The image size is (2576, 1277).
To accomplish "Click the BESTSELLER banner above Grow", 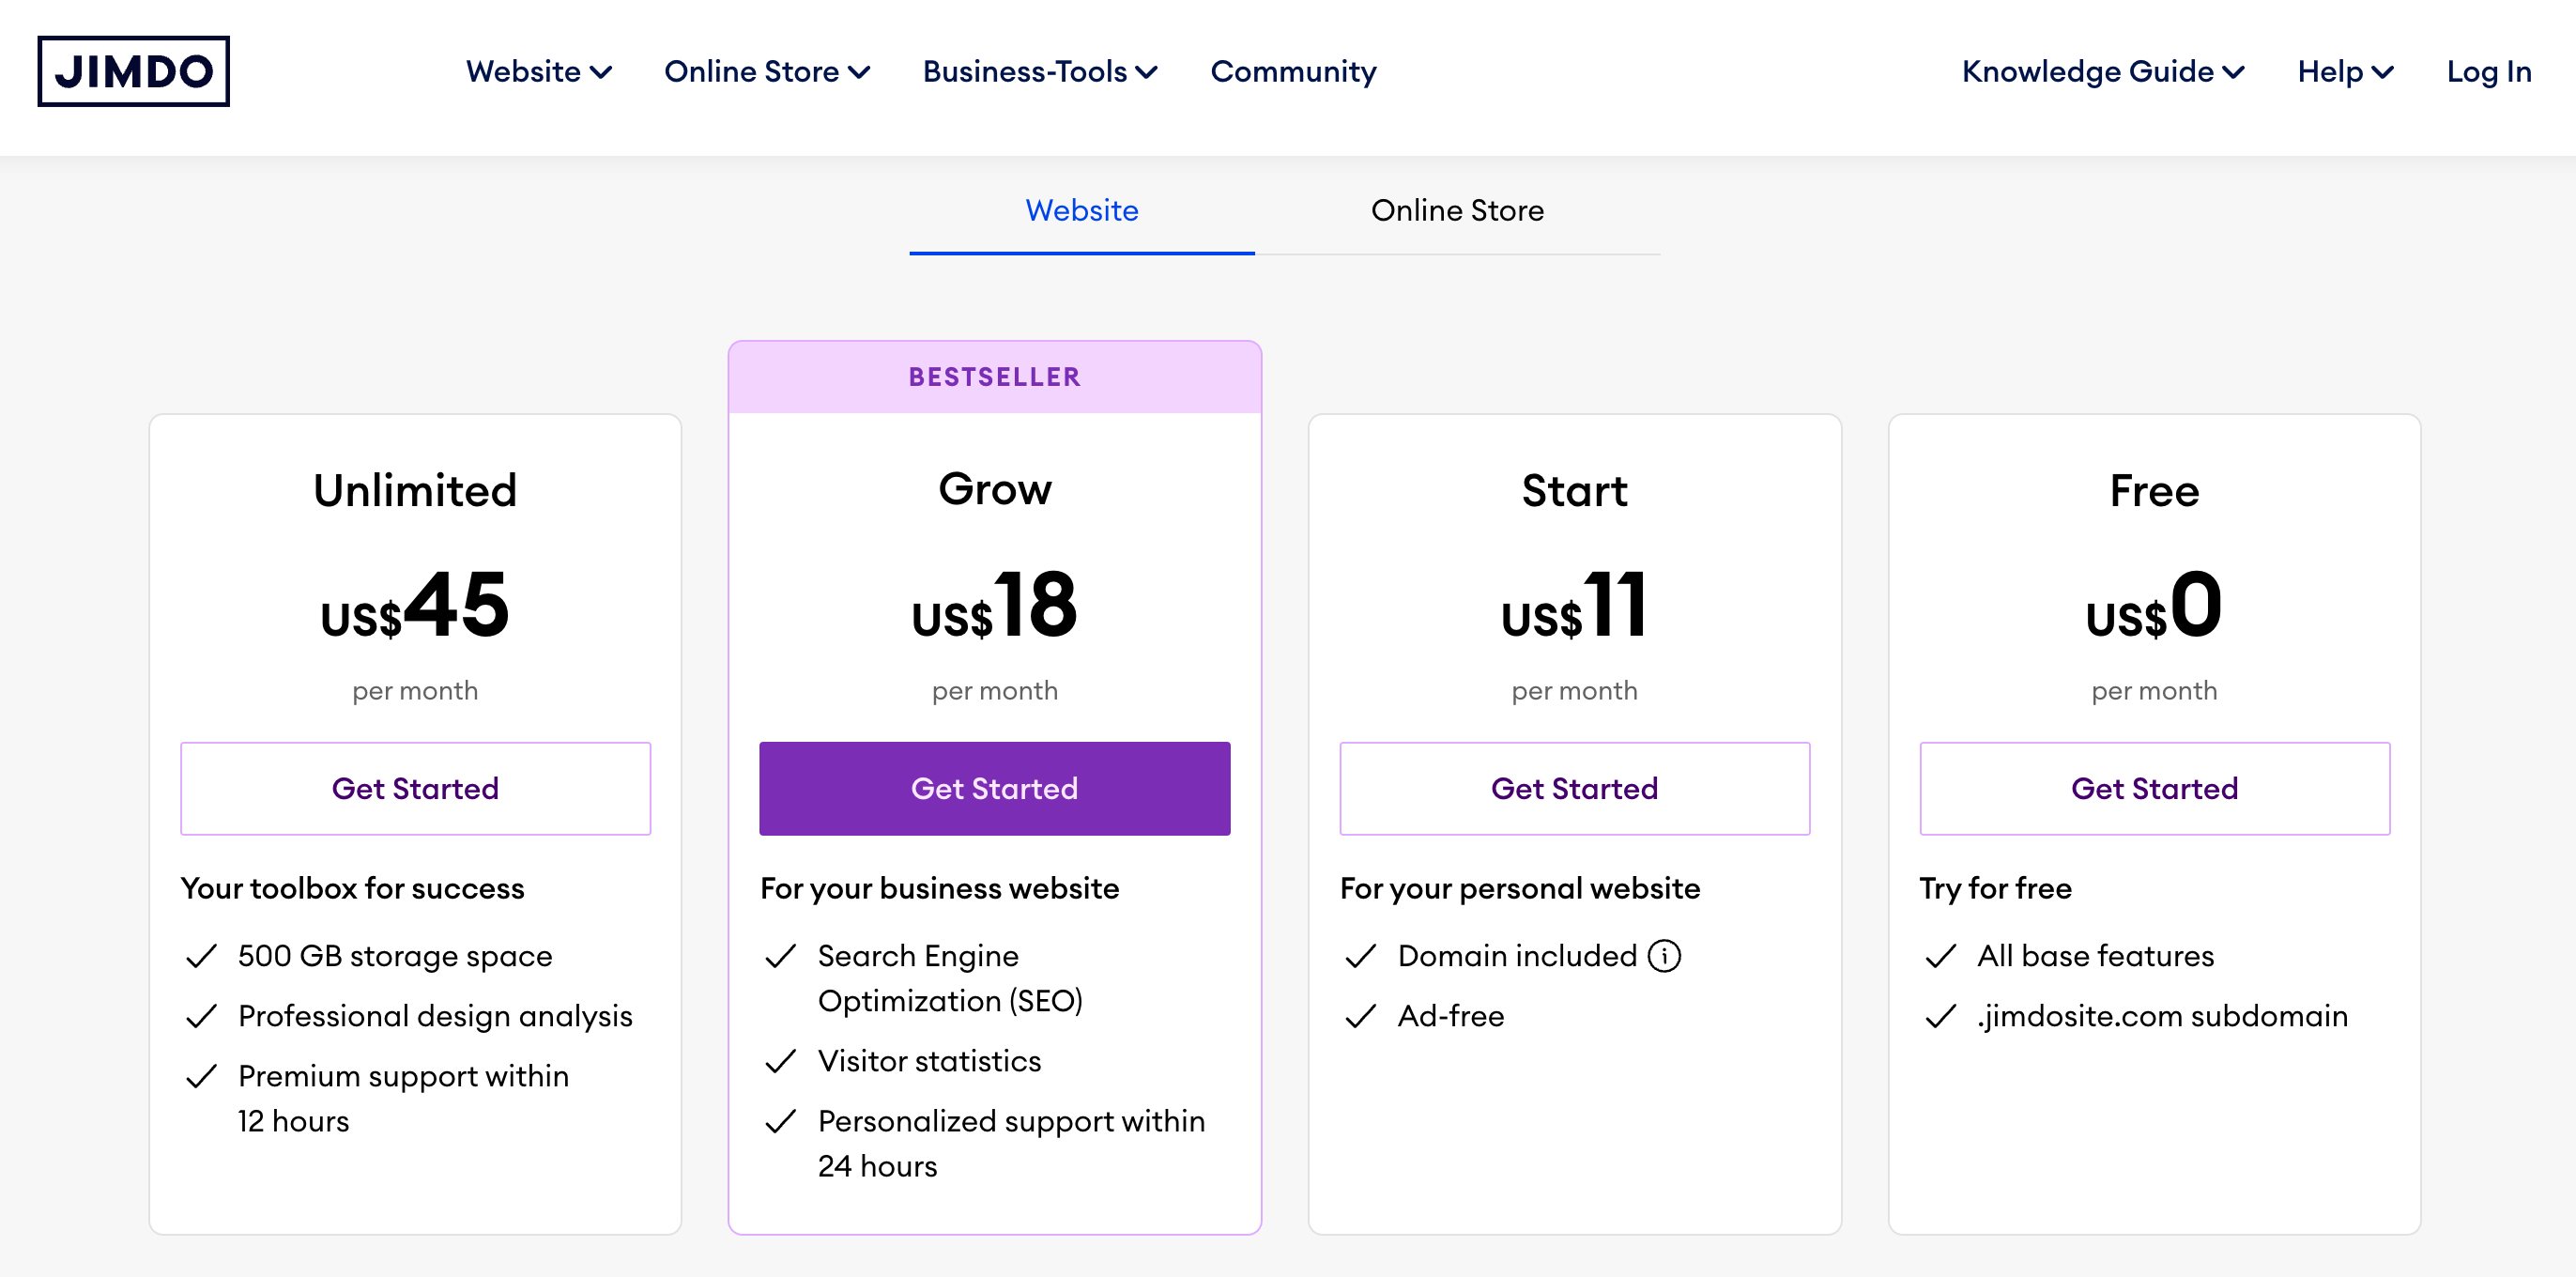I will point(994,377).
